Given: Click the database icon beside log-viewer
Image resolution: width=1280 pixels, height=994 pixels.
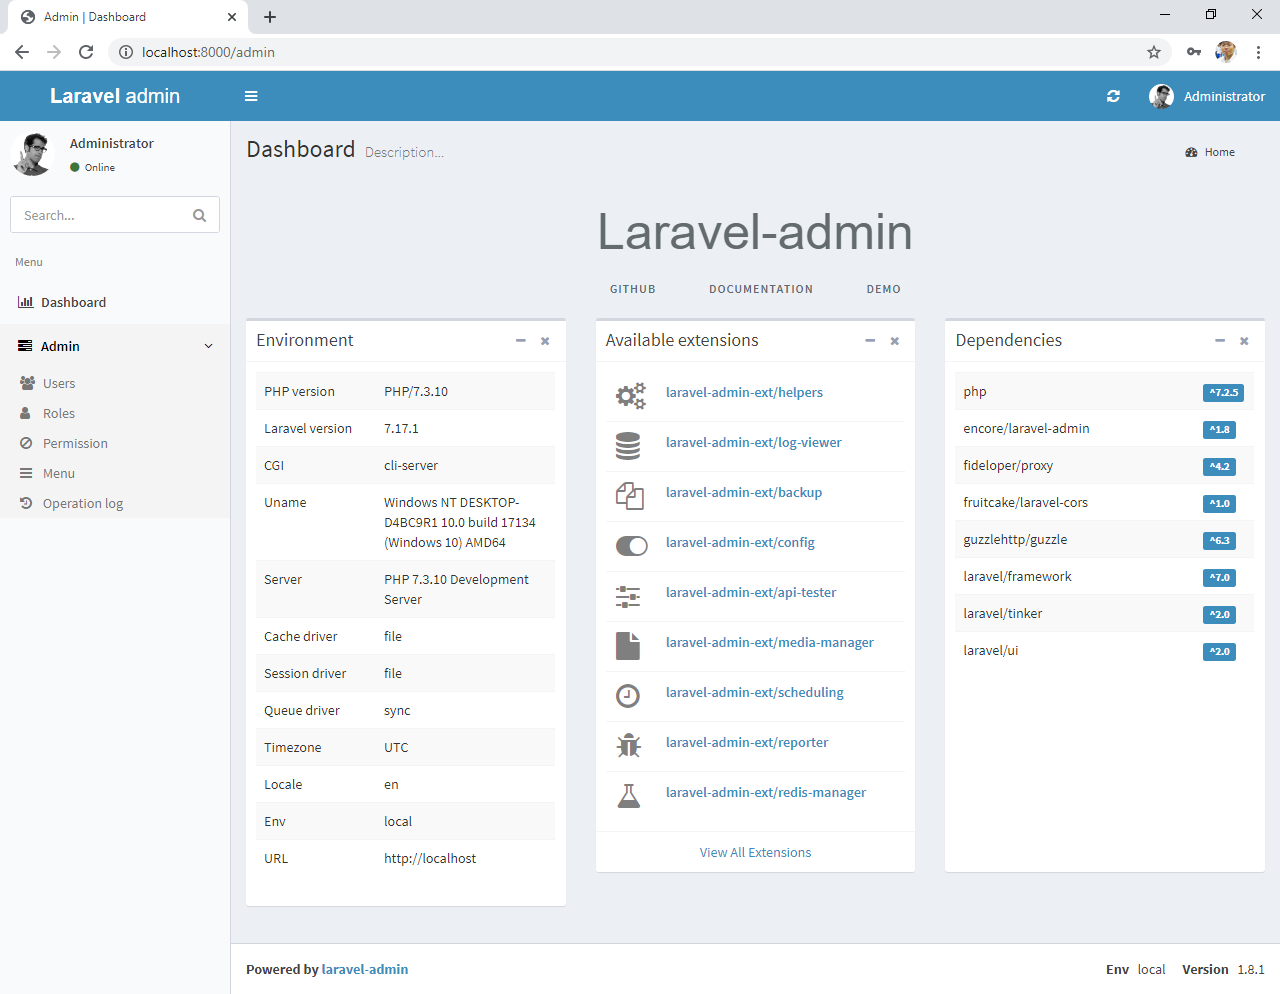Looking at the screenshot, I should (x=628, y=446).
